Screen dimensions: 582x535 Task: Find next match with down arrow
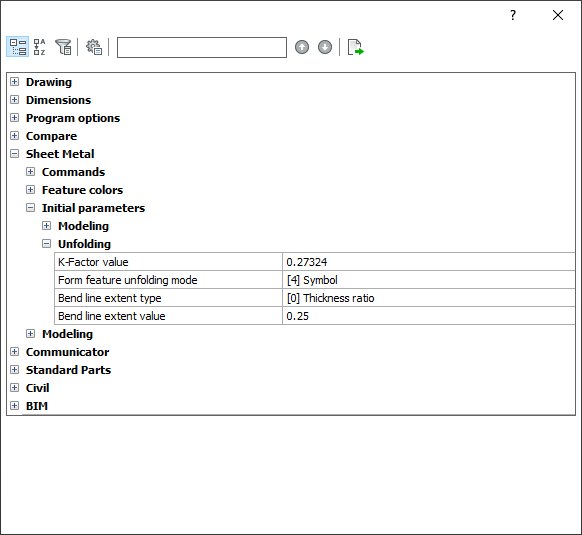tap(325, 47)
